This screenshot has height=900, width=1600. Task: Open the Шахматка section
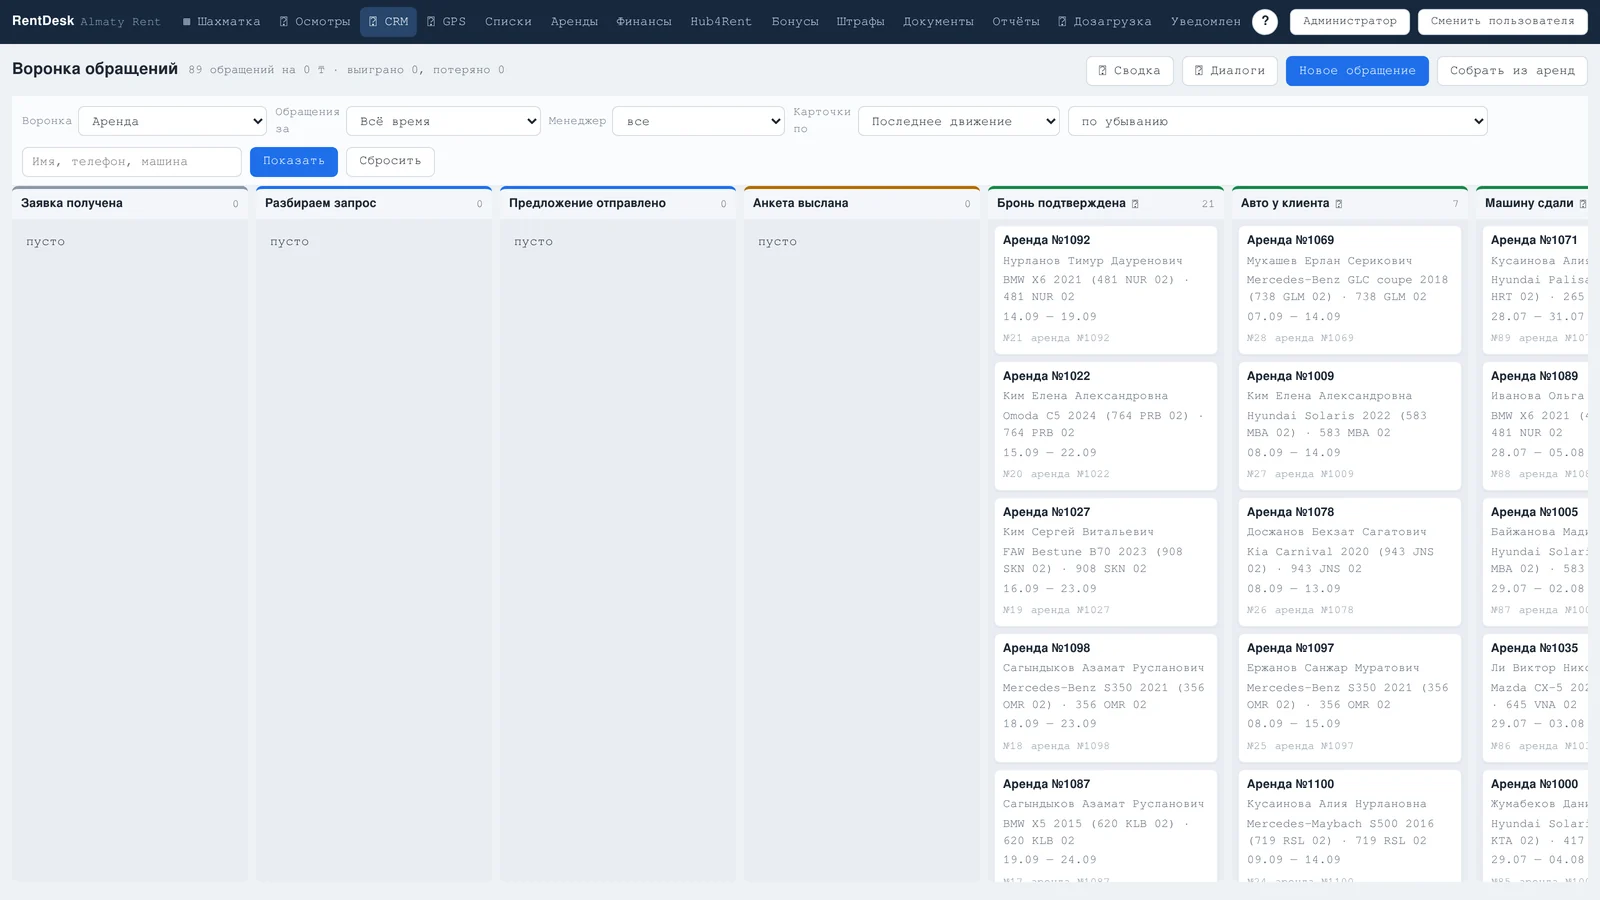221,21
